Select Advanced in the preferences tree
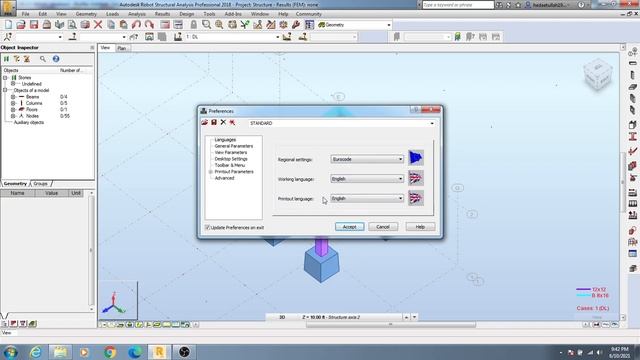 [224, 178]
